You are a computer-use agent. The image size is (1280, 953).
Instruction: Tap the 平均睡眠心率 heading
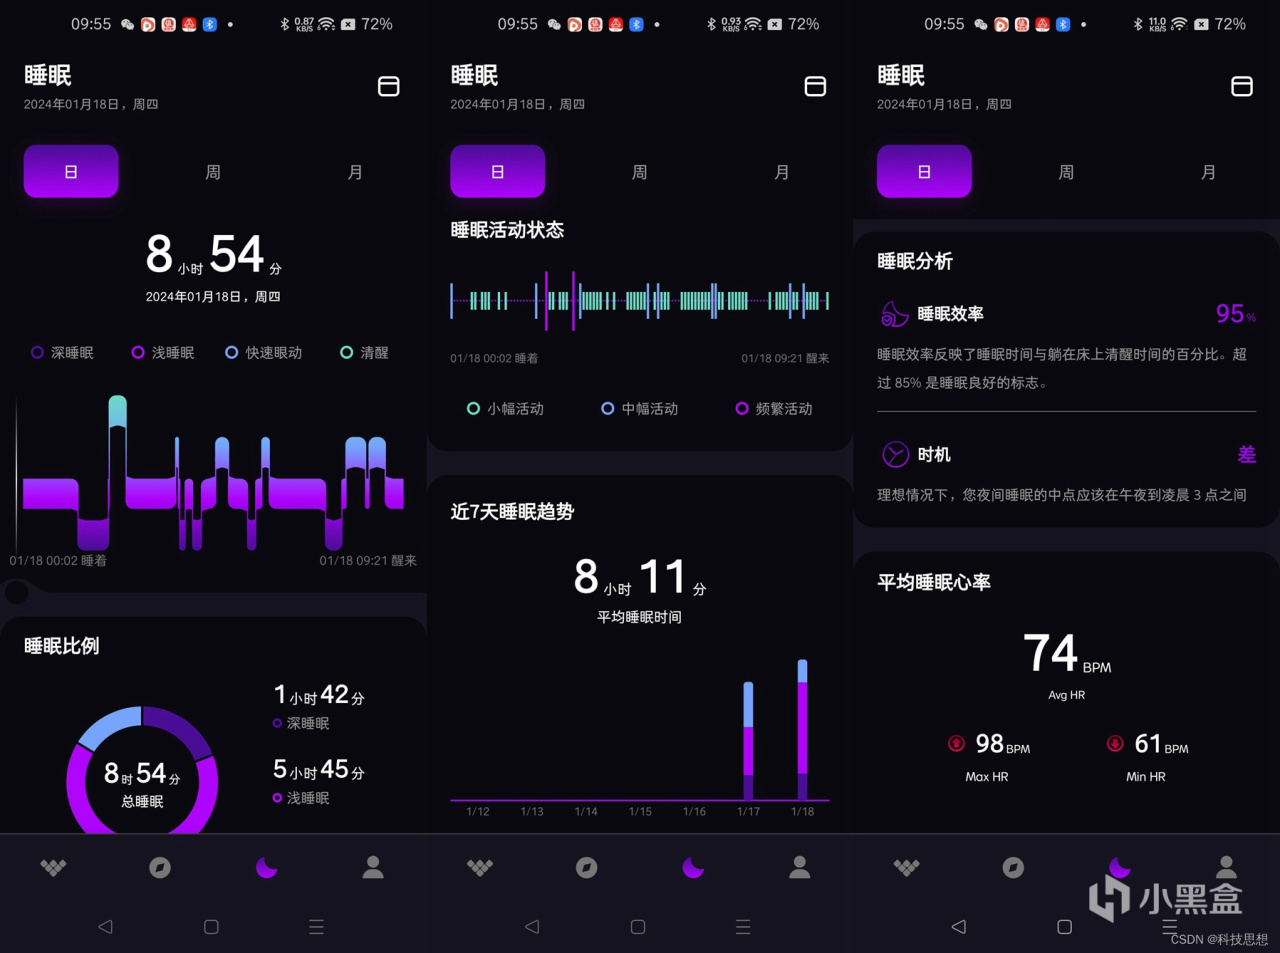pyautogui.click(x=934, y=582)
